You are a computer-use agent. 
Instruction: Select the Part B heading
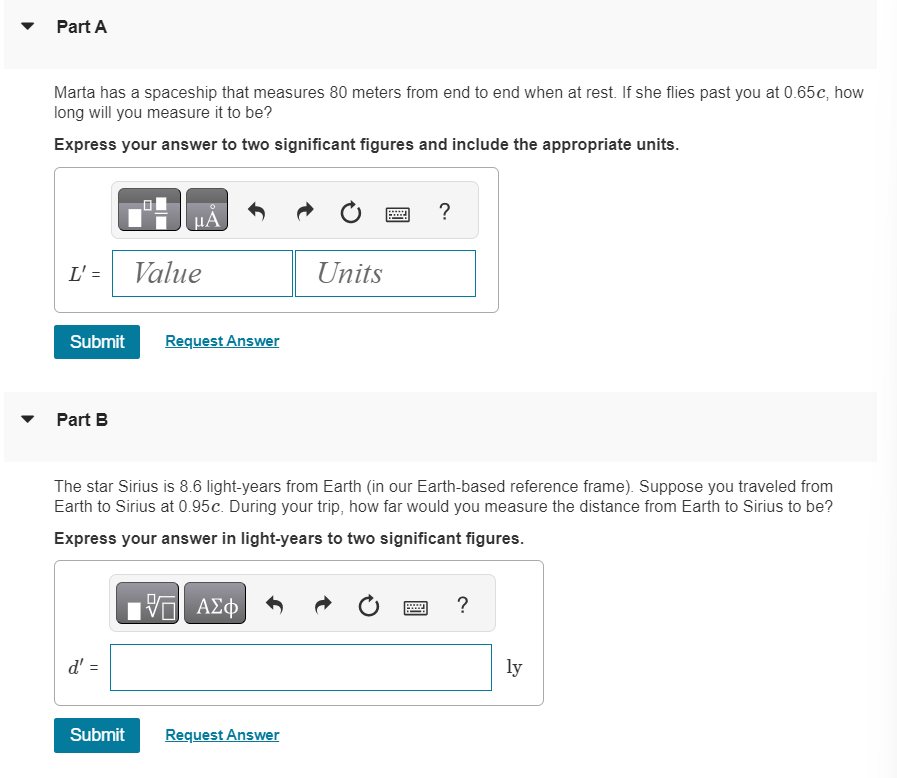point(79,420)
